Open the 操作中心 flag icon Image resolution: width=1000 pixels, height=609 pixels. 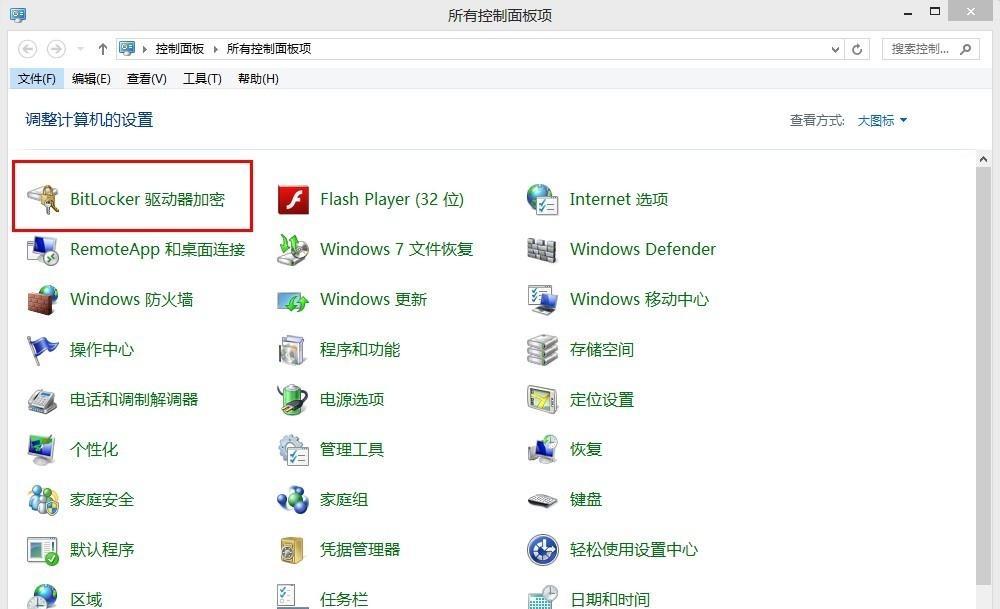43,350
